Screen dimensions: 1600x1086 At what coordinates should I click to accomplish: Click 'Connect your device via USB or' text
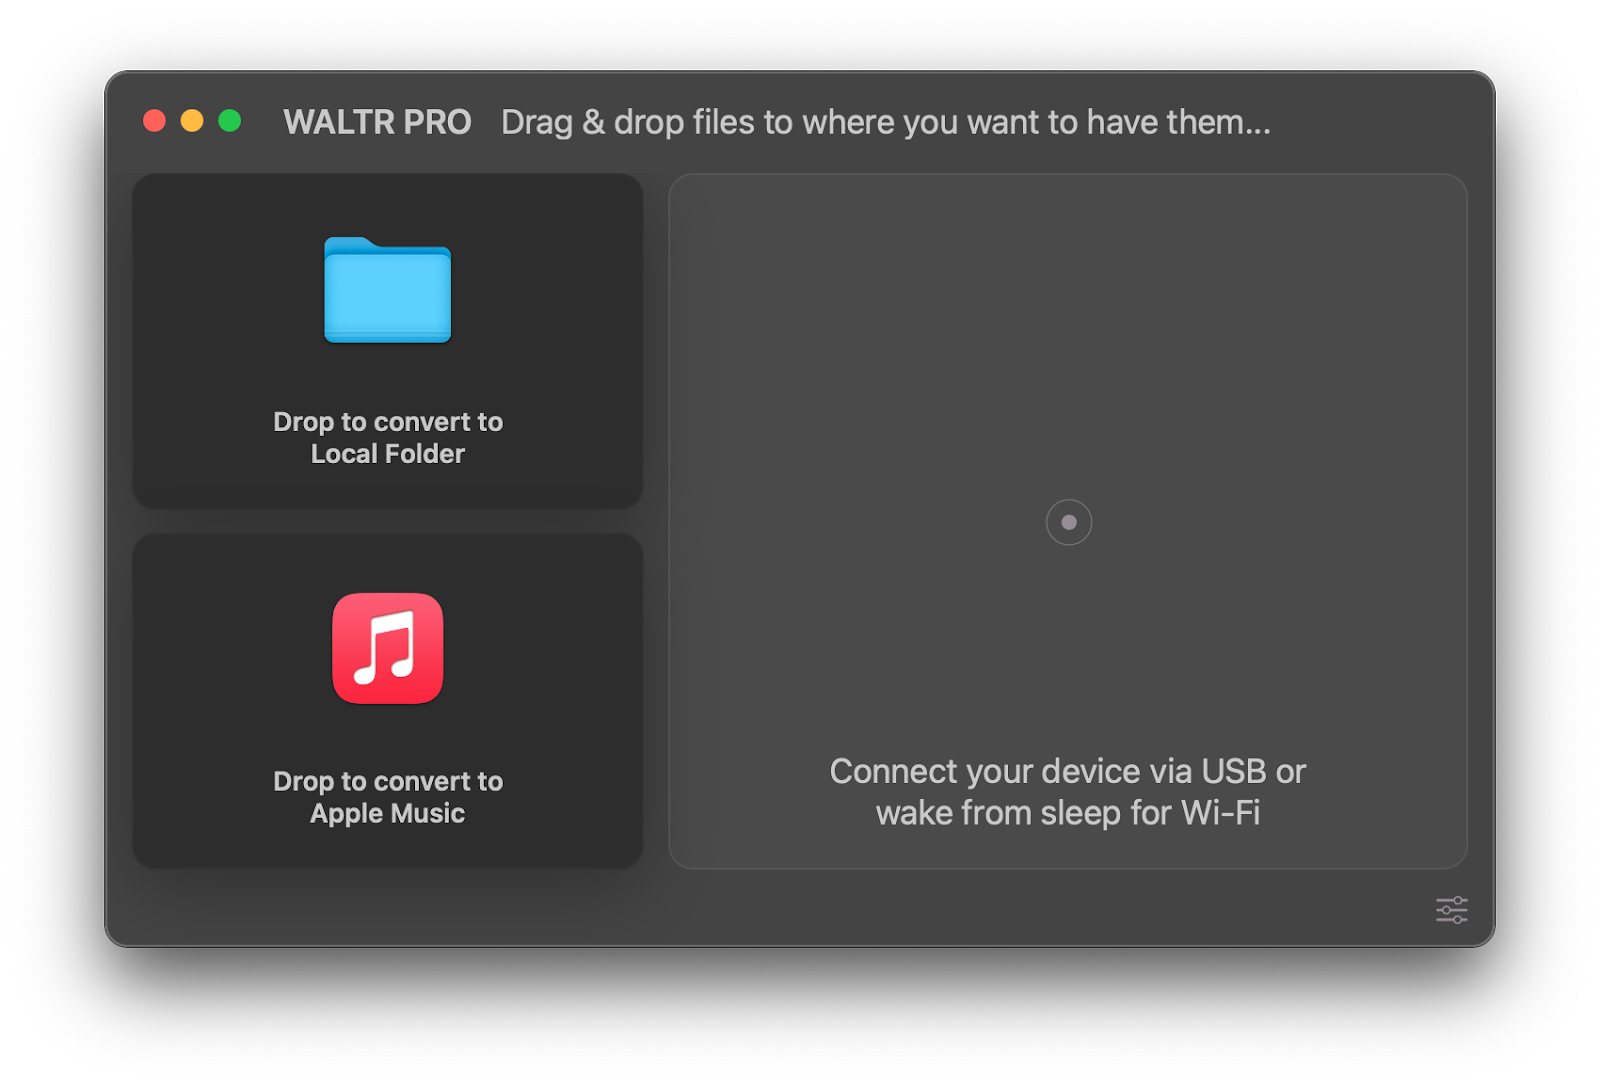pyautogui.click(x=1068, y=771)
